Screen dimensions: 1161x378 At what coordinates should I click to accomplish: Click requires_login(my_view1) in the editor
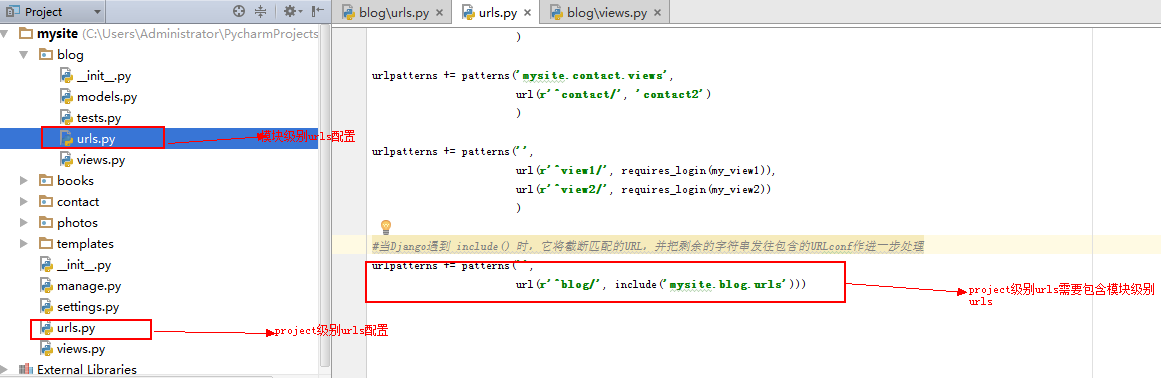tap(695, 170)
